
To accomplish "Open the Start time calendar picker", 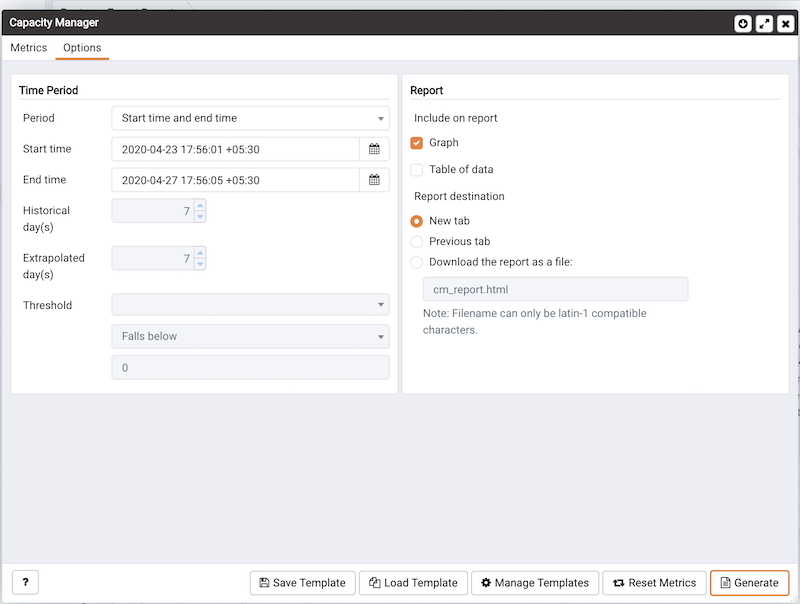I will pyautogui.click(x=374, y=149).
